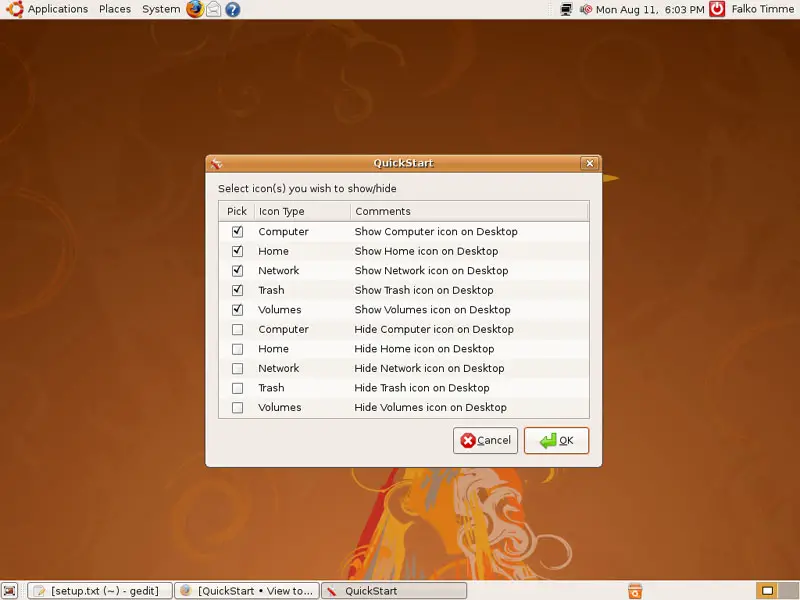Click Falko Timme user name
This screenshot has width=800, height=600.
coord(762,9)
